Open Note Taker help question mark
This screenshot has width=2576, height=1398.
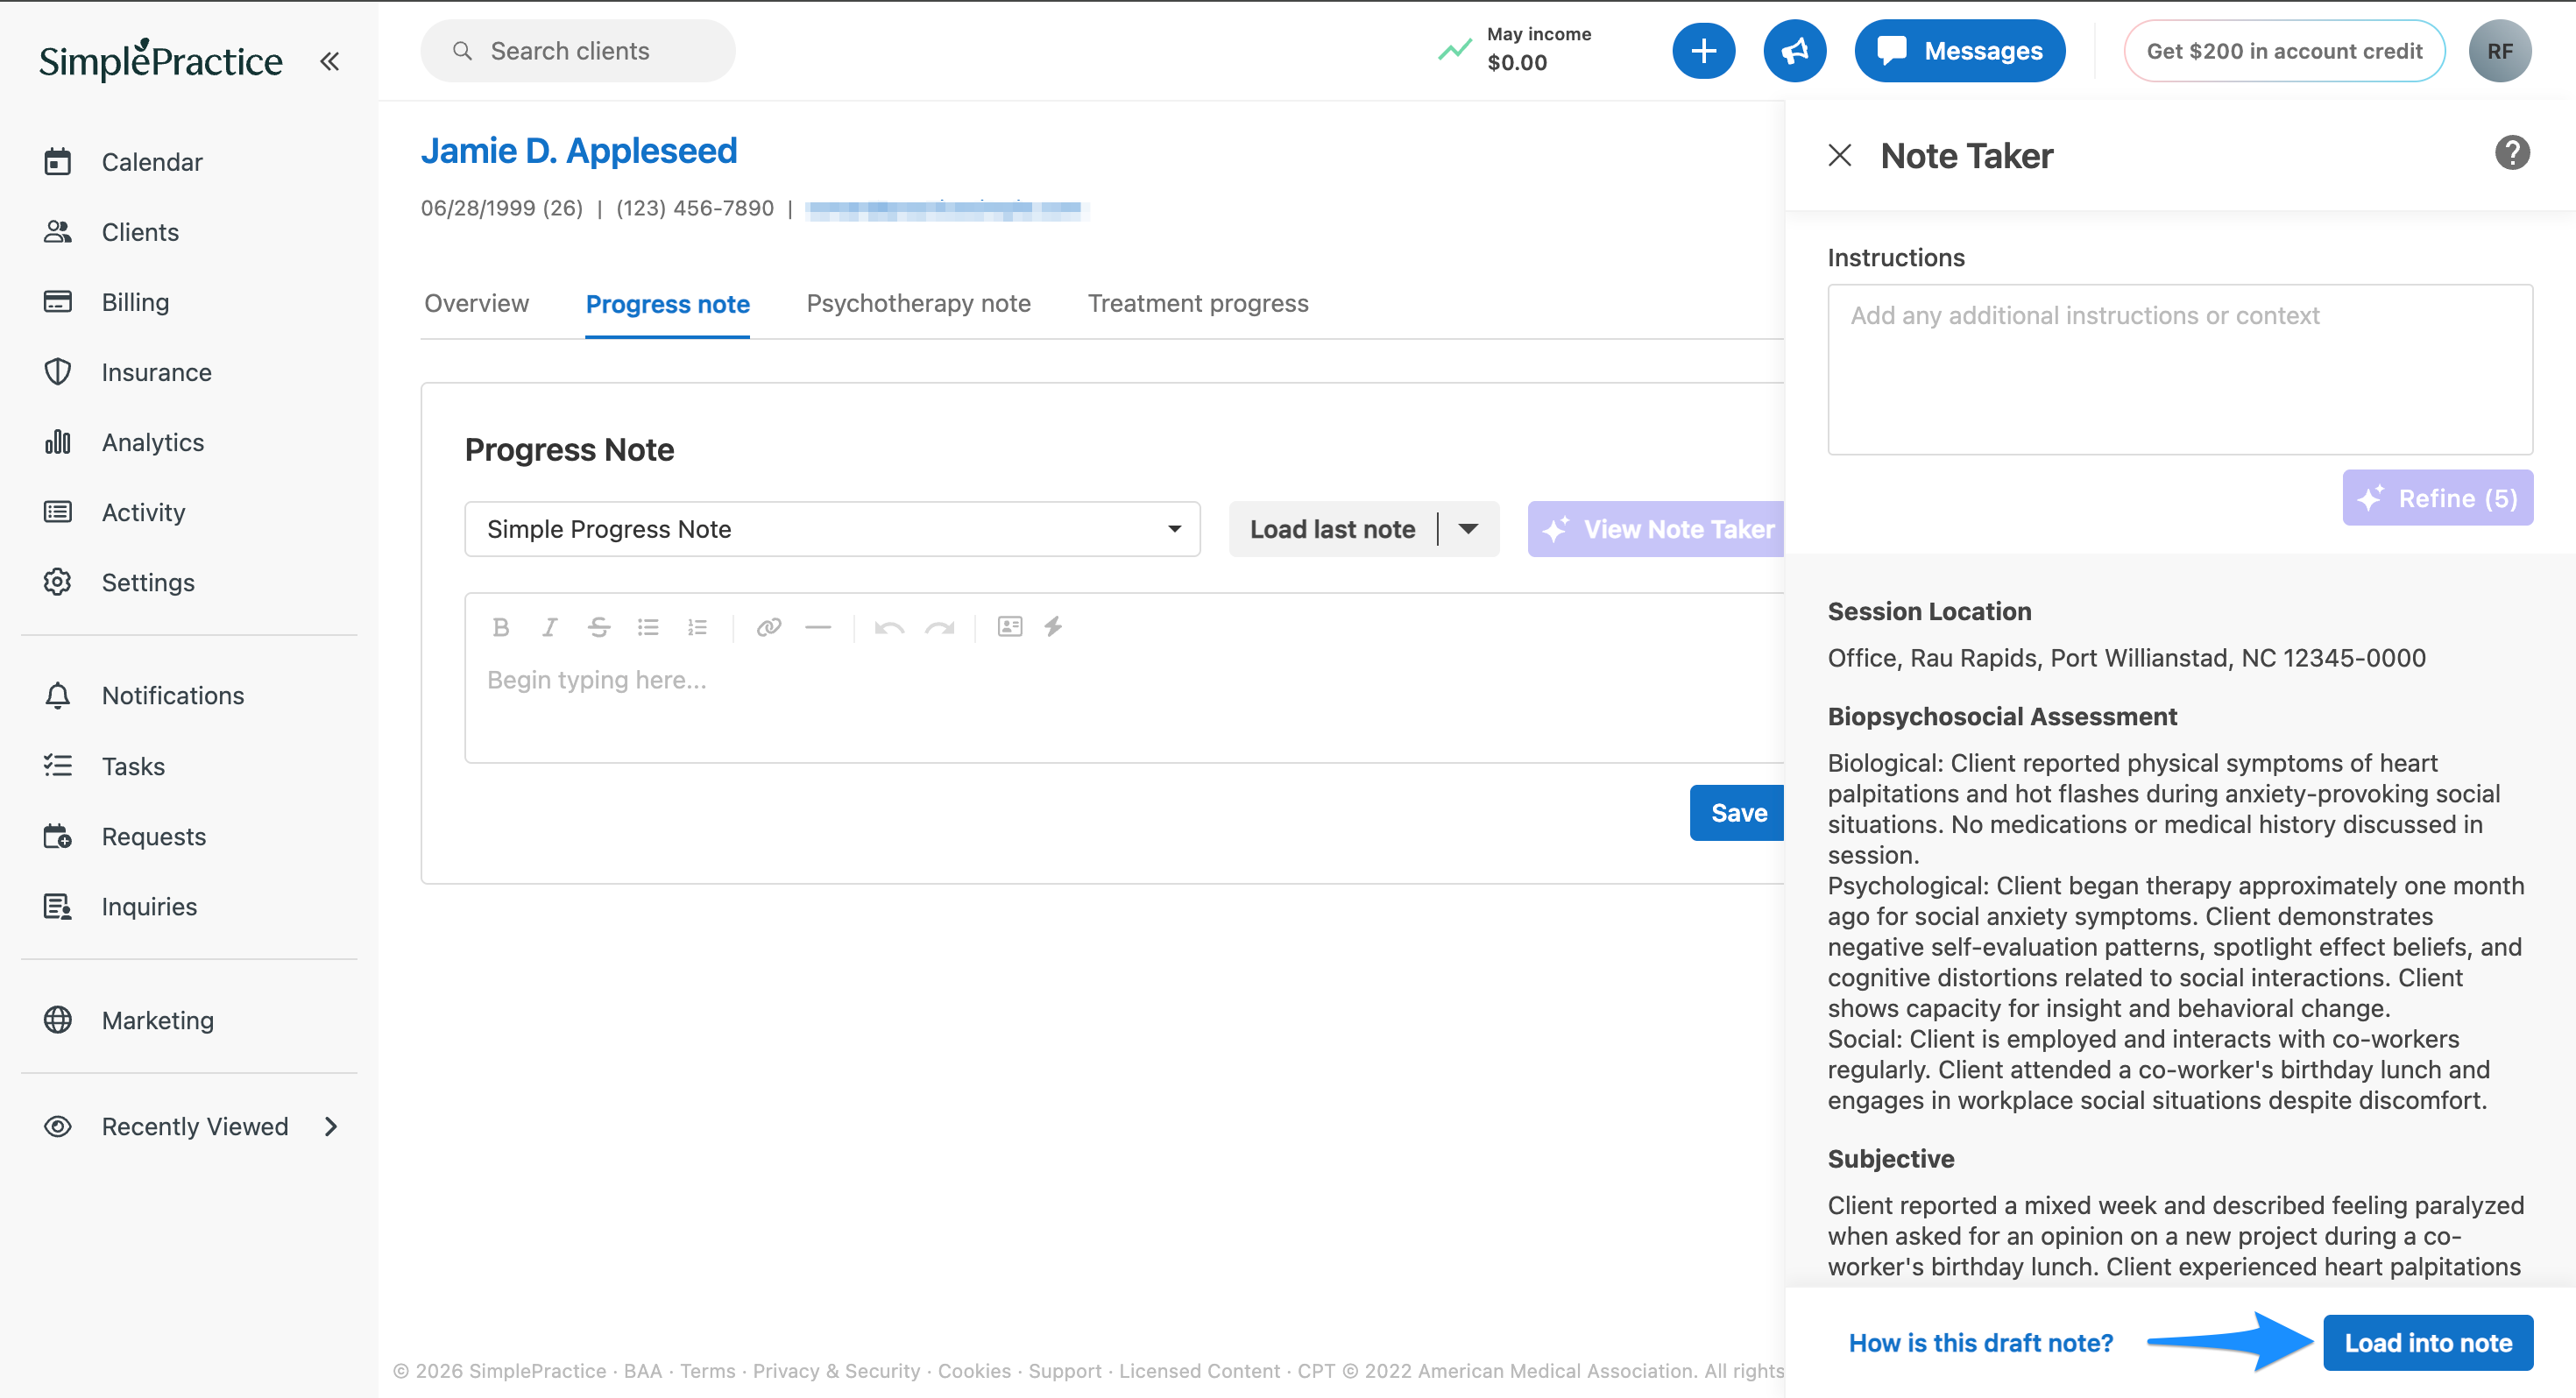pyautogui.click(x=2511, y=153)
